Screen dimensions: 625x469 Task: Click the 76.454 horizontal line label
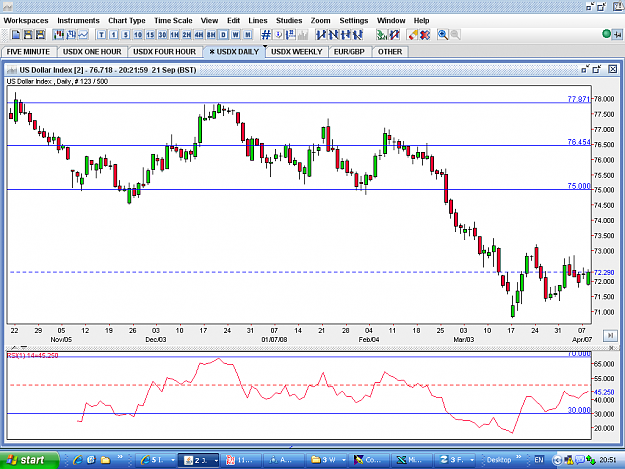click(x=578, y=142)
